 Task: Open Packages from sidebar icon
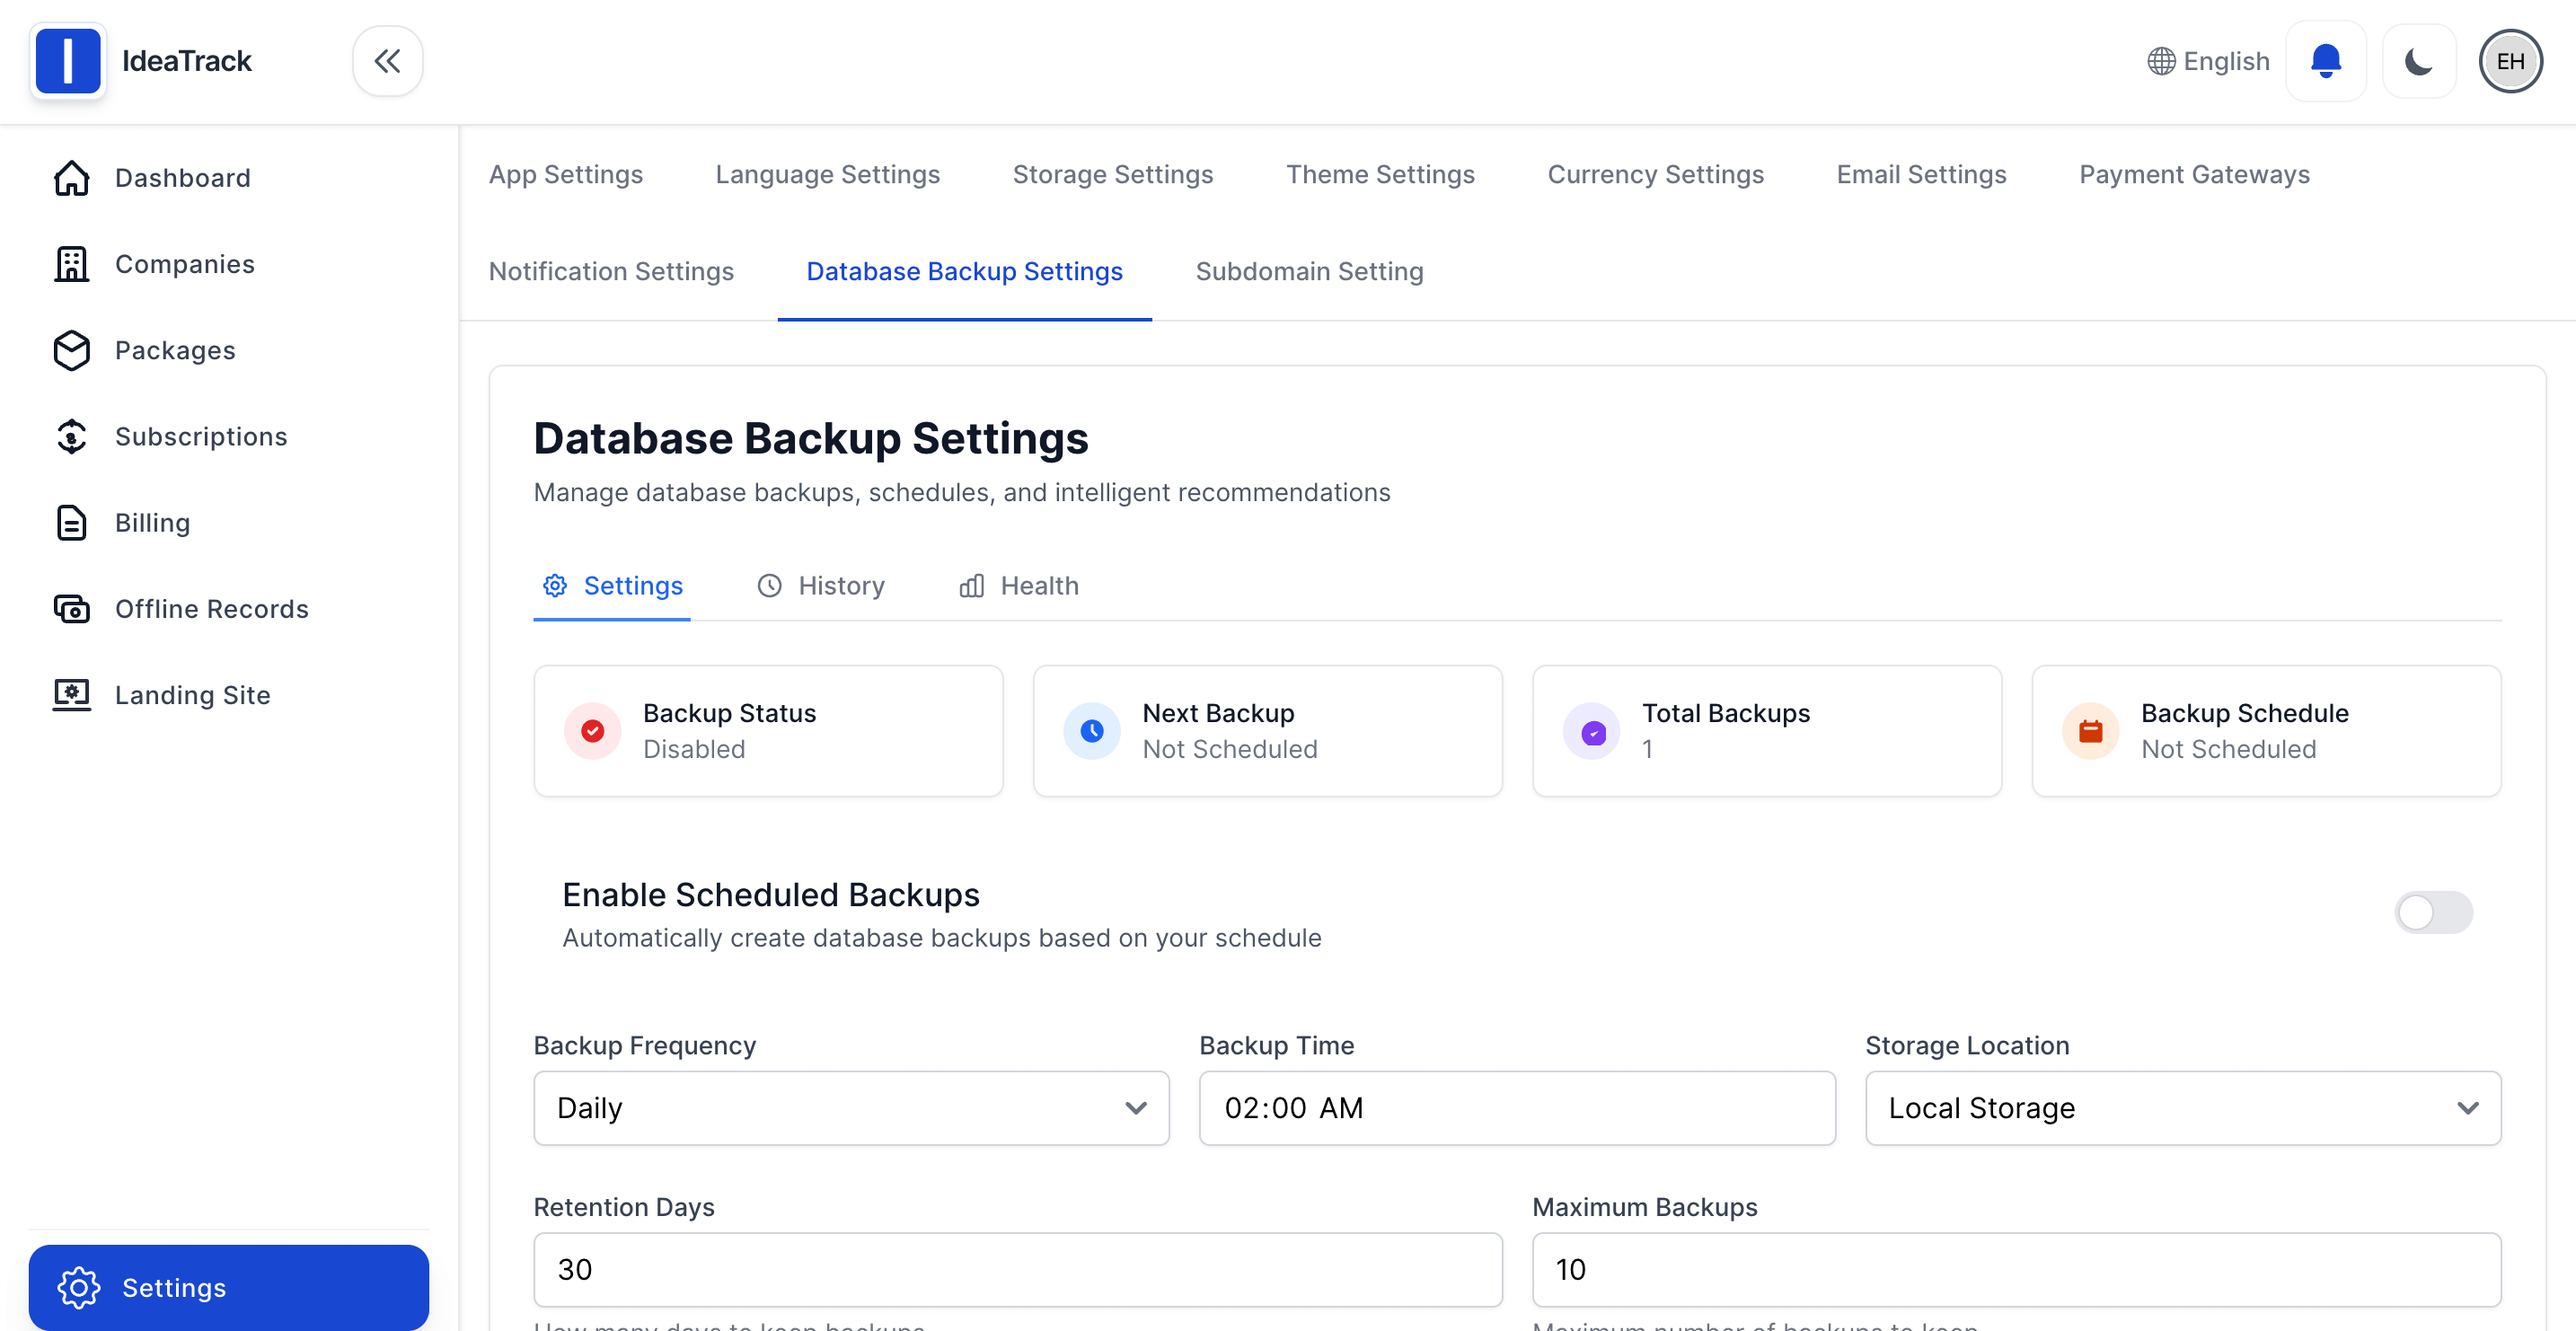[x=72, y=350]
